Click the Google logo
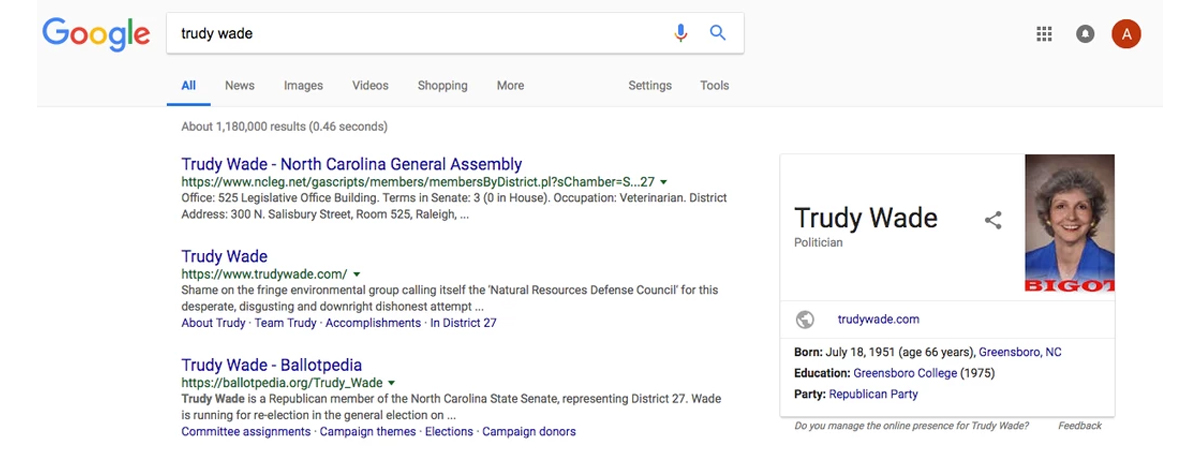Image resolution: width=1200 pixels, height=460 pixels. pos(96,34)
